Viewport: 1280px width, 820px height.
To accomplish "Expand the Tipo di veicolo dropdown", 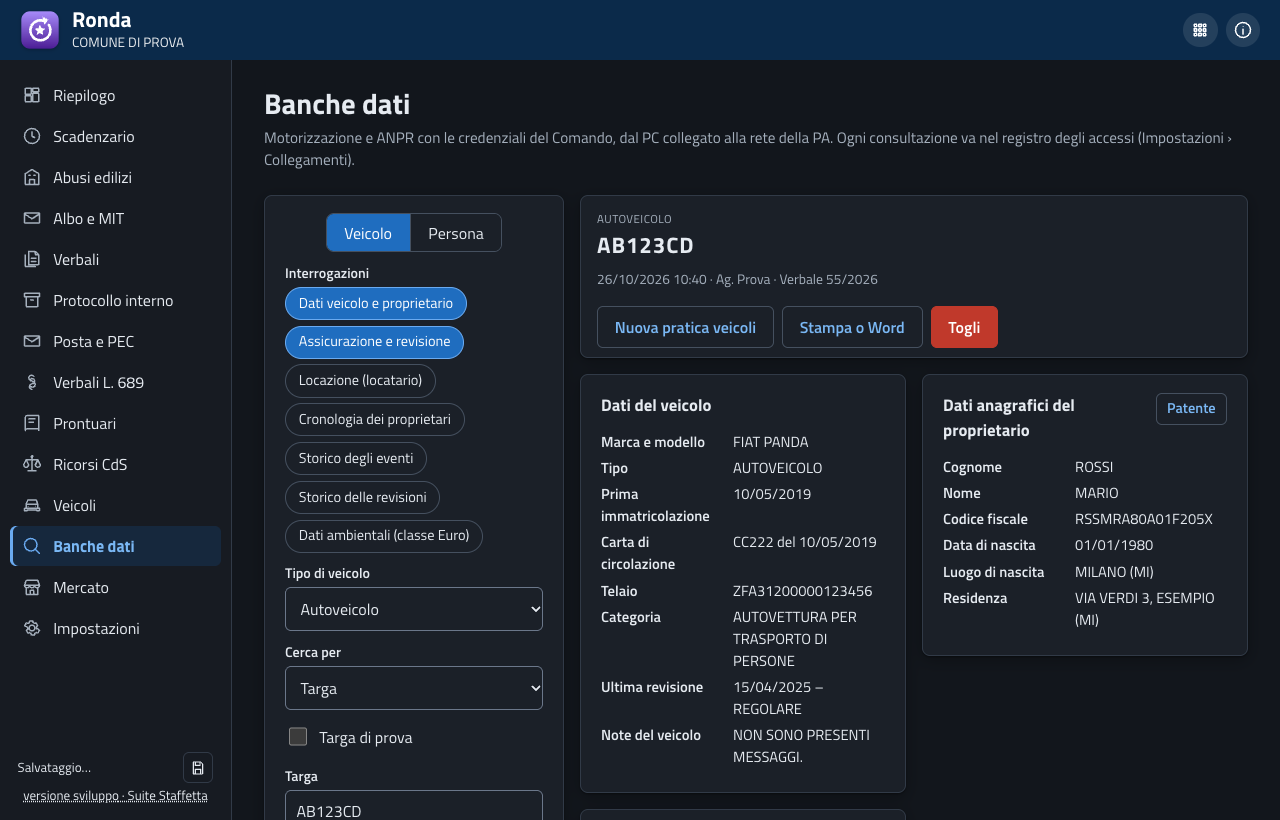I will coord(414,609).
